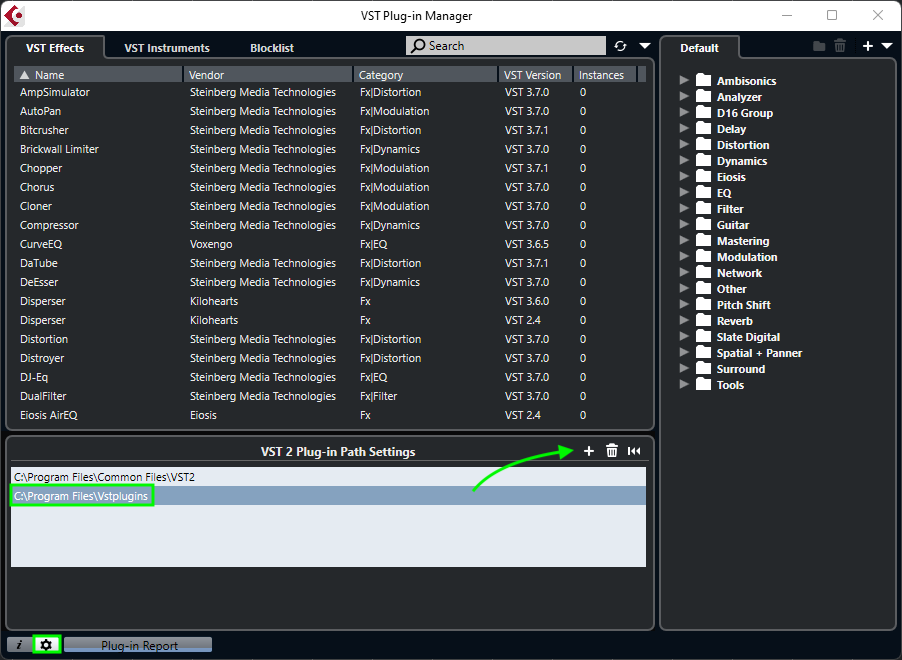Expand the D16 Group folder
Screen dimensions: 902x660
point(684,112)
